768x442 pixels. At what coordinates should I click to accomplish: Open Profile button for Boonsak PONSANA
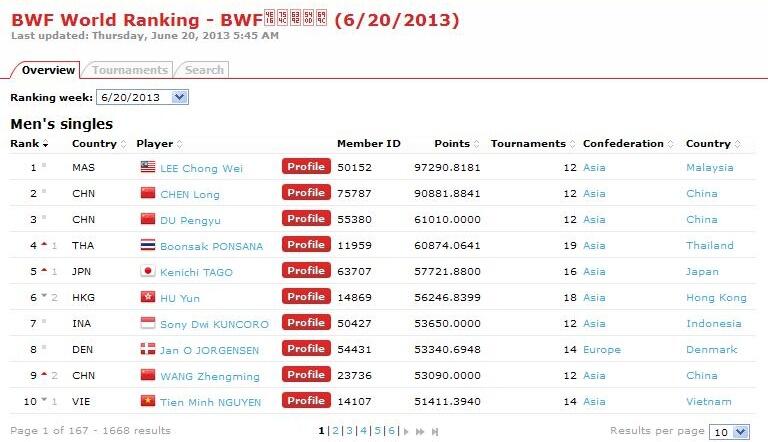coord(306,245)
